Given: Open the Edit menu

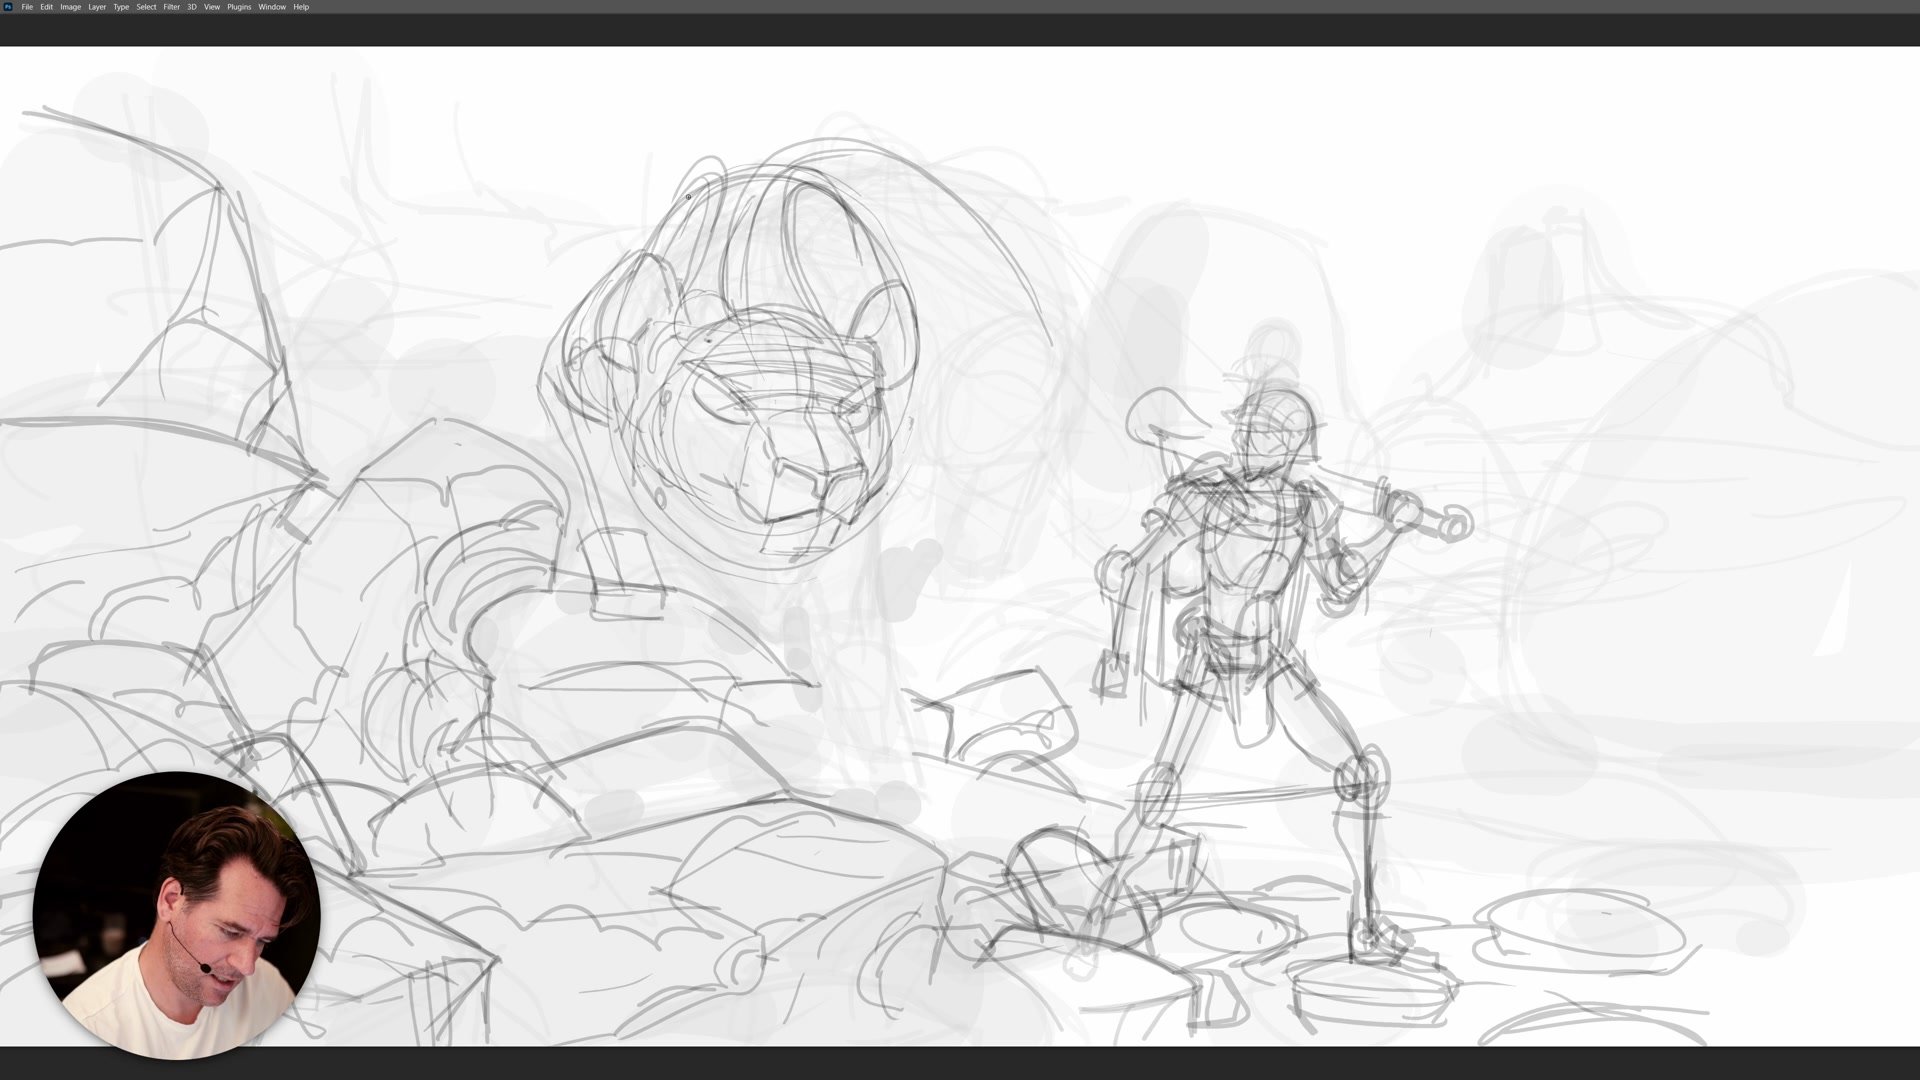Looking at the screenshot, I should (x=46, y=7).
